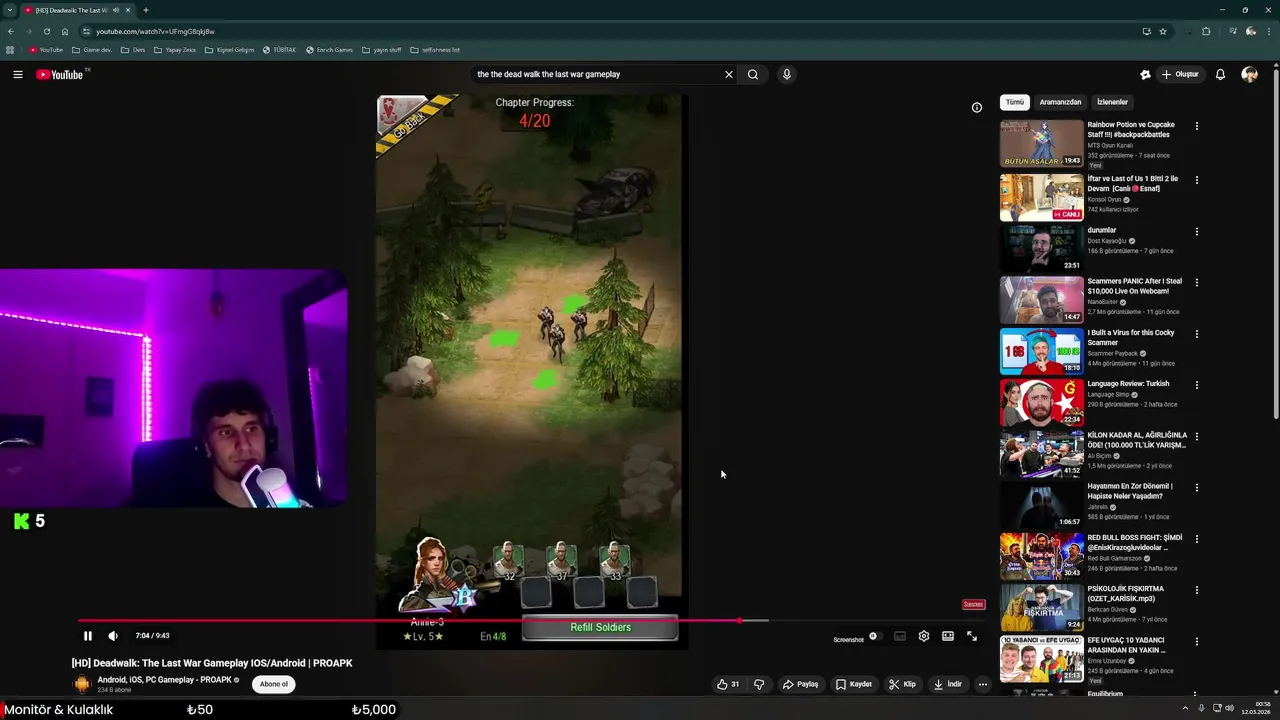Open browser extensions puzzle icon

tap(1206, 31)
